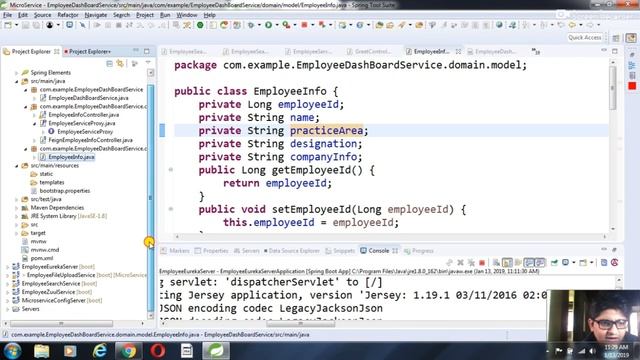Click the Link with Editor icon in Project Explorer
The height and width of the screenshot is (360, 640).
click(x=120, y=64)
